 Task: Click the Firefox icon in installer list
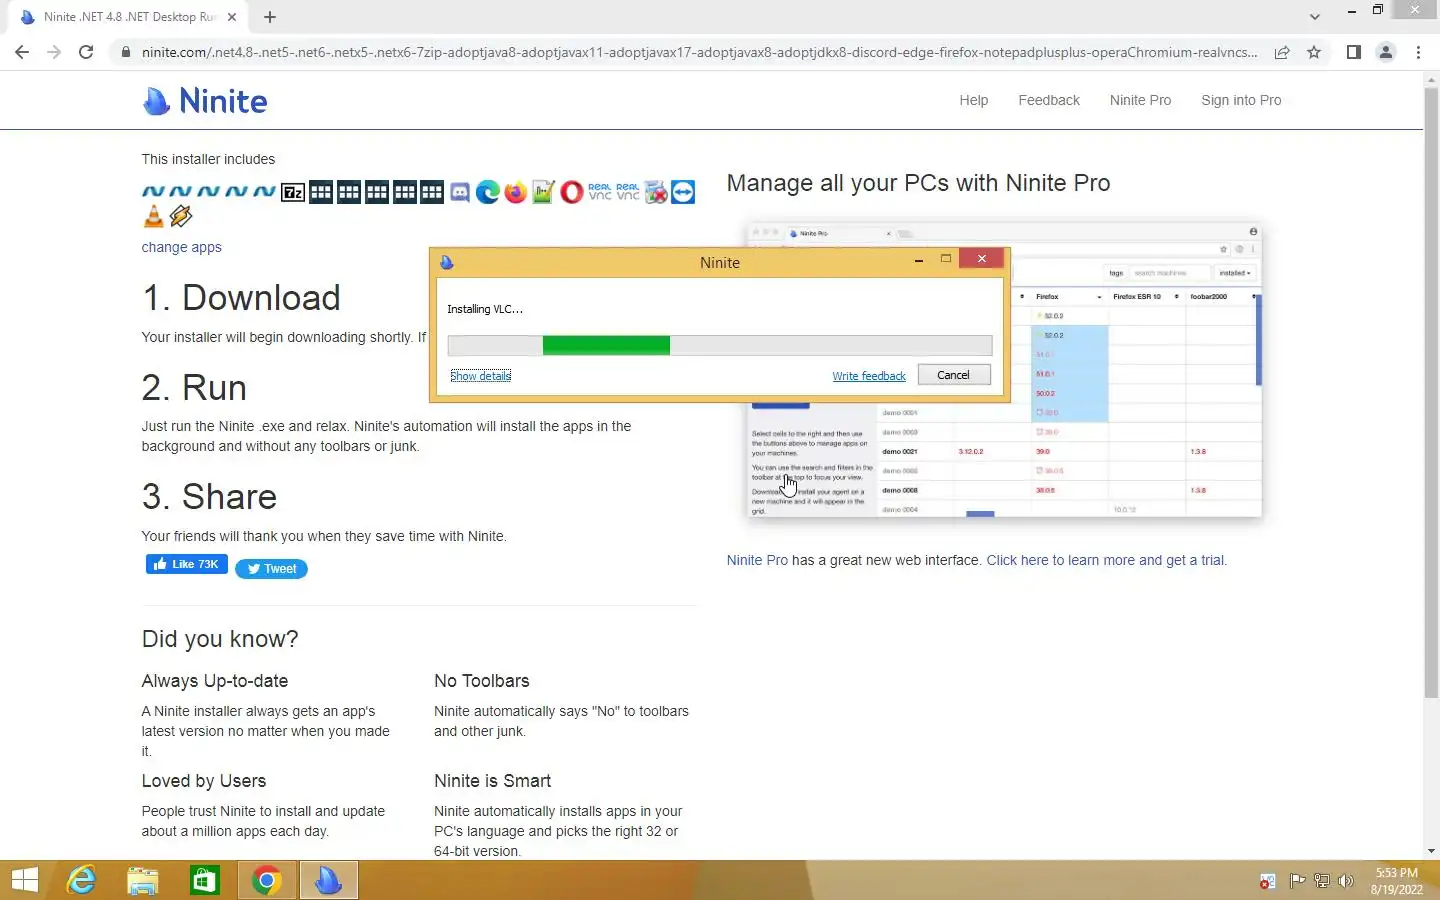click(516, 192)
